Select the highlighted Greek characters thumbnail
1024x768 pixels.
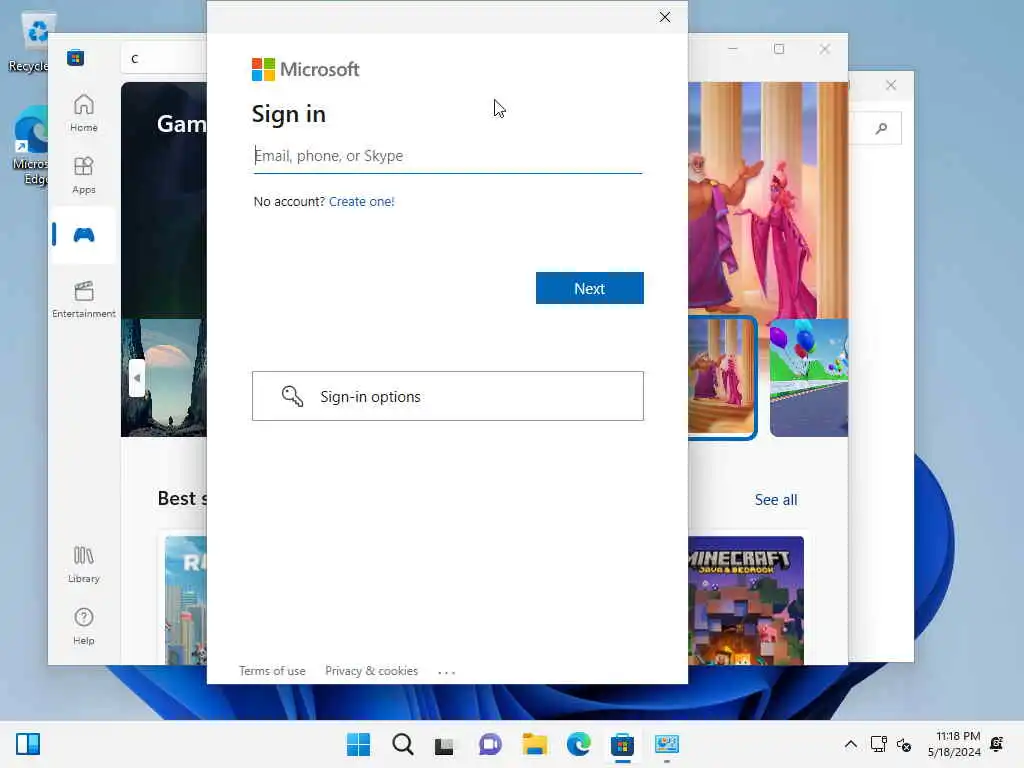(x=722, y=377)
